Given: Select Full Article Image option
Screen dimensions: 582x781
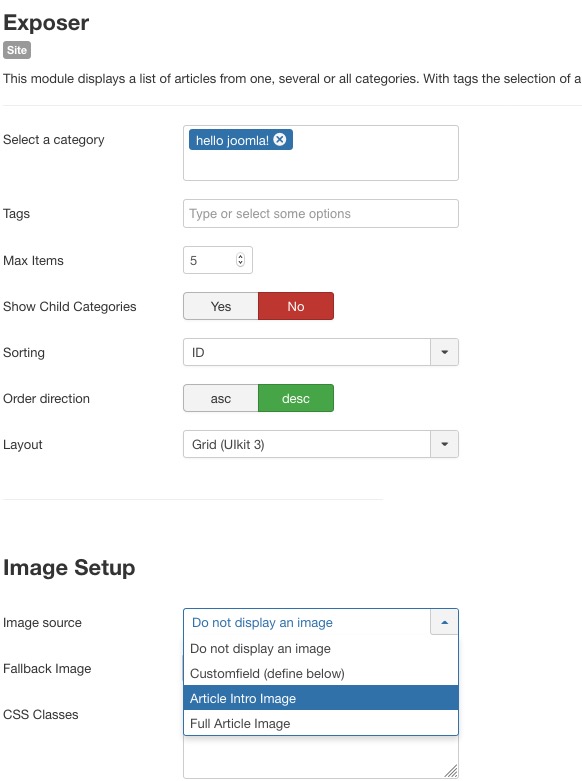Looking at the screenshot, I should tap(321, 723).
